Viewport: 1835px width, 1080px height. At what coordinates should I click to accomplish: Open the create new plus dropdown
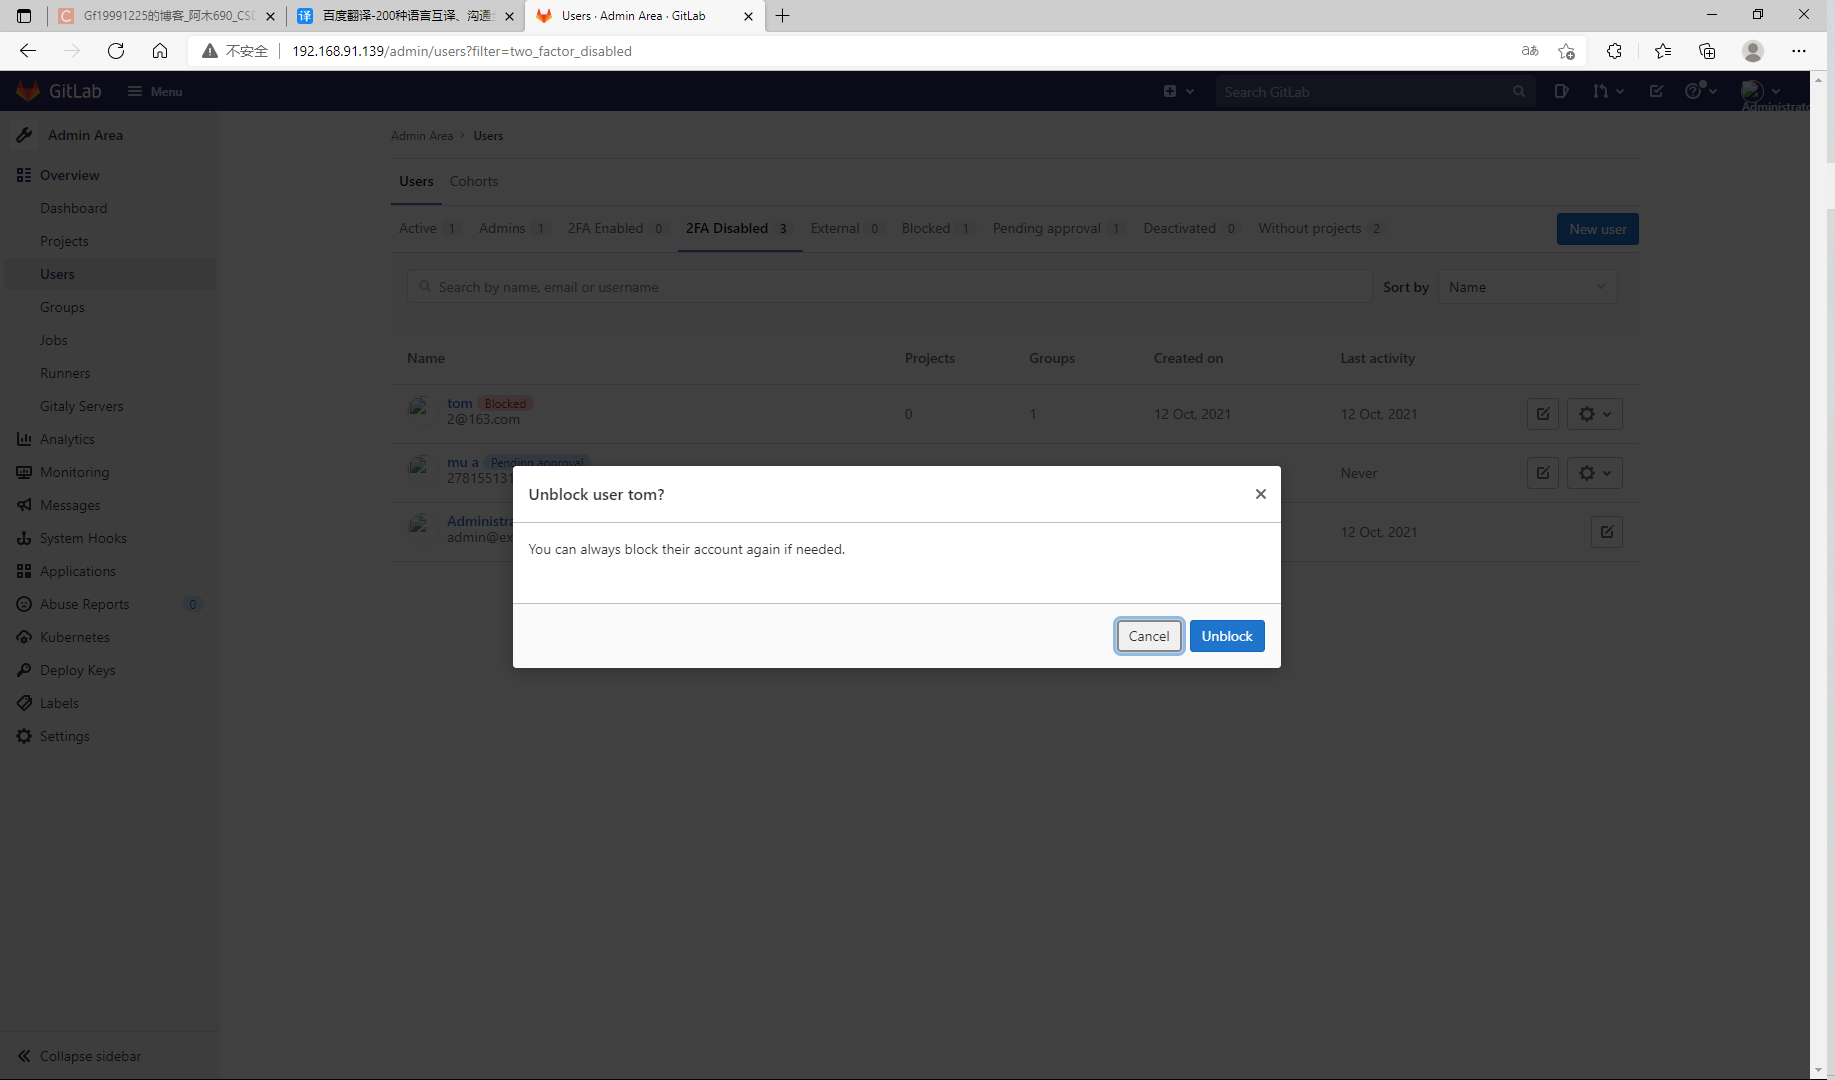point(1179,91)
